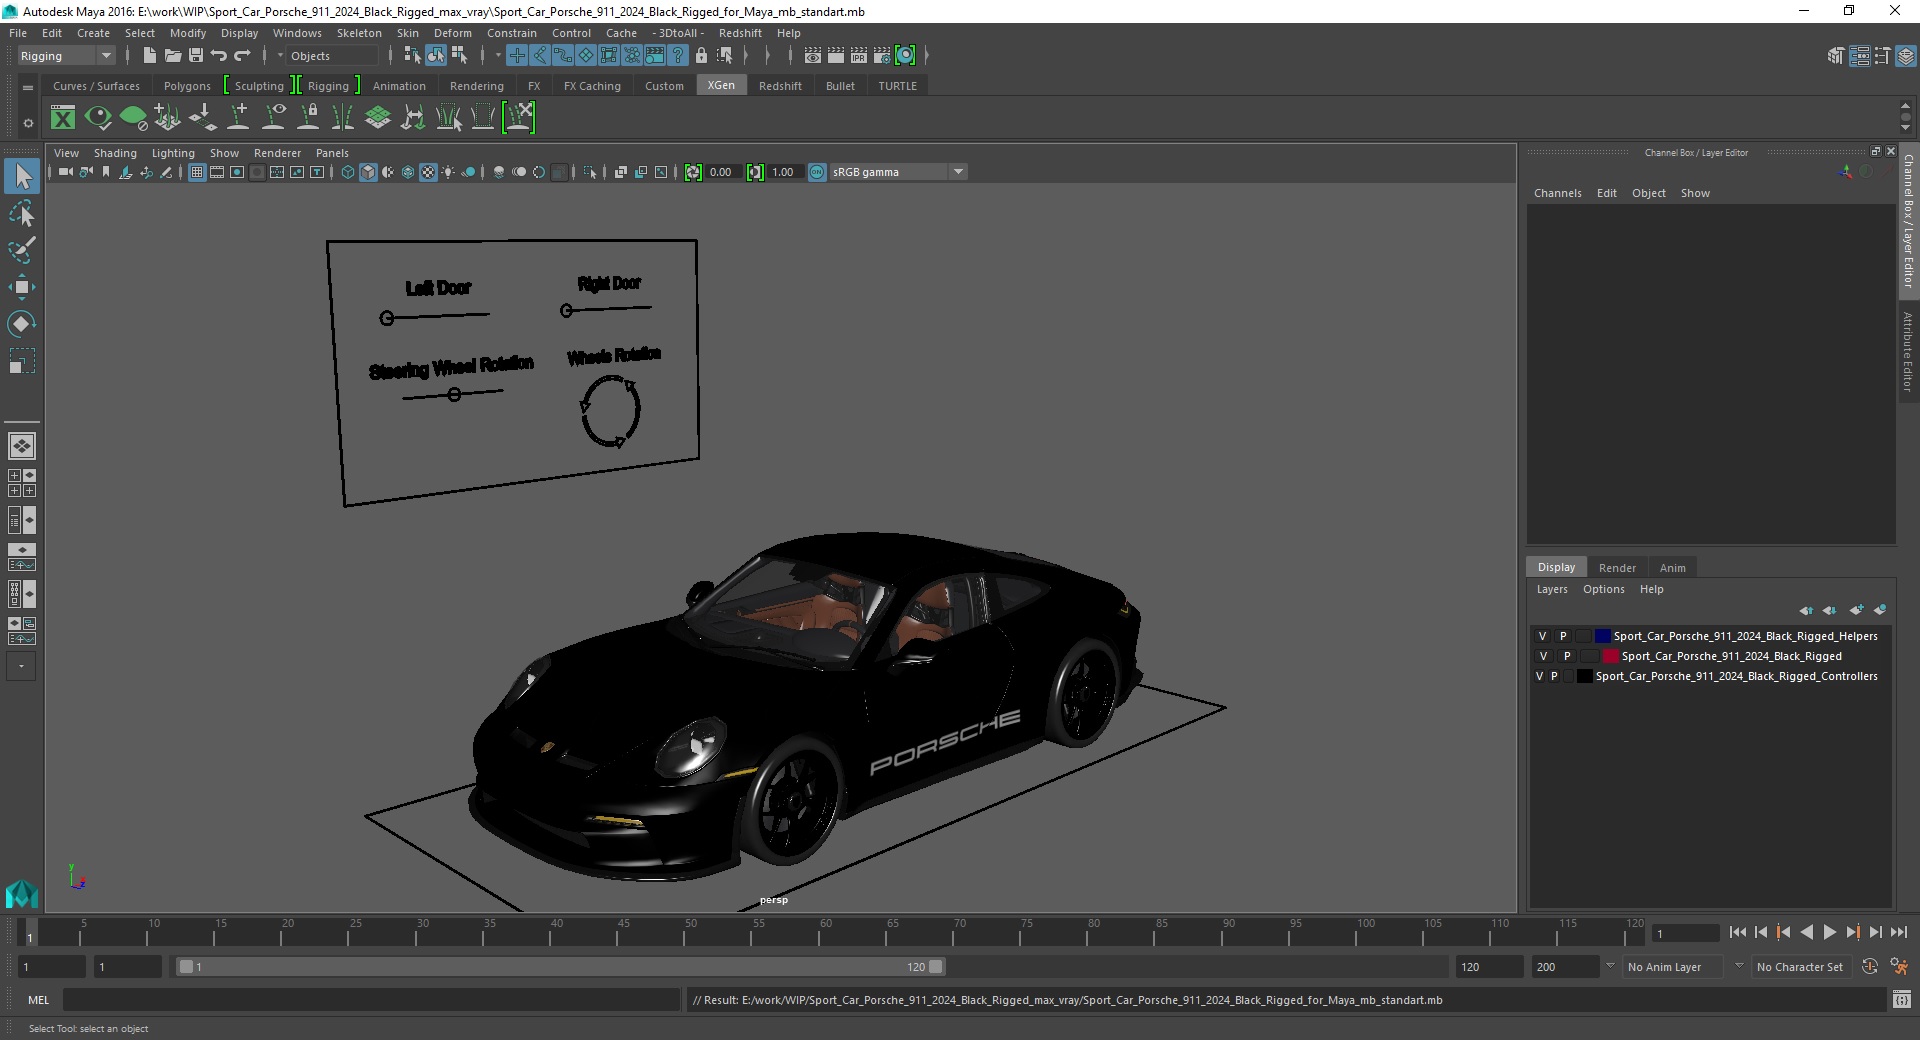
Task: Select the arrow Select tool in toolbox
Action: pyautogui.click(x=22, y=177)
